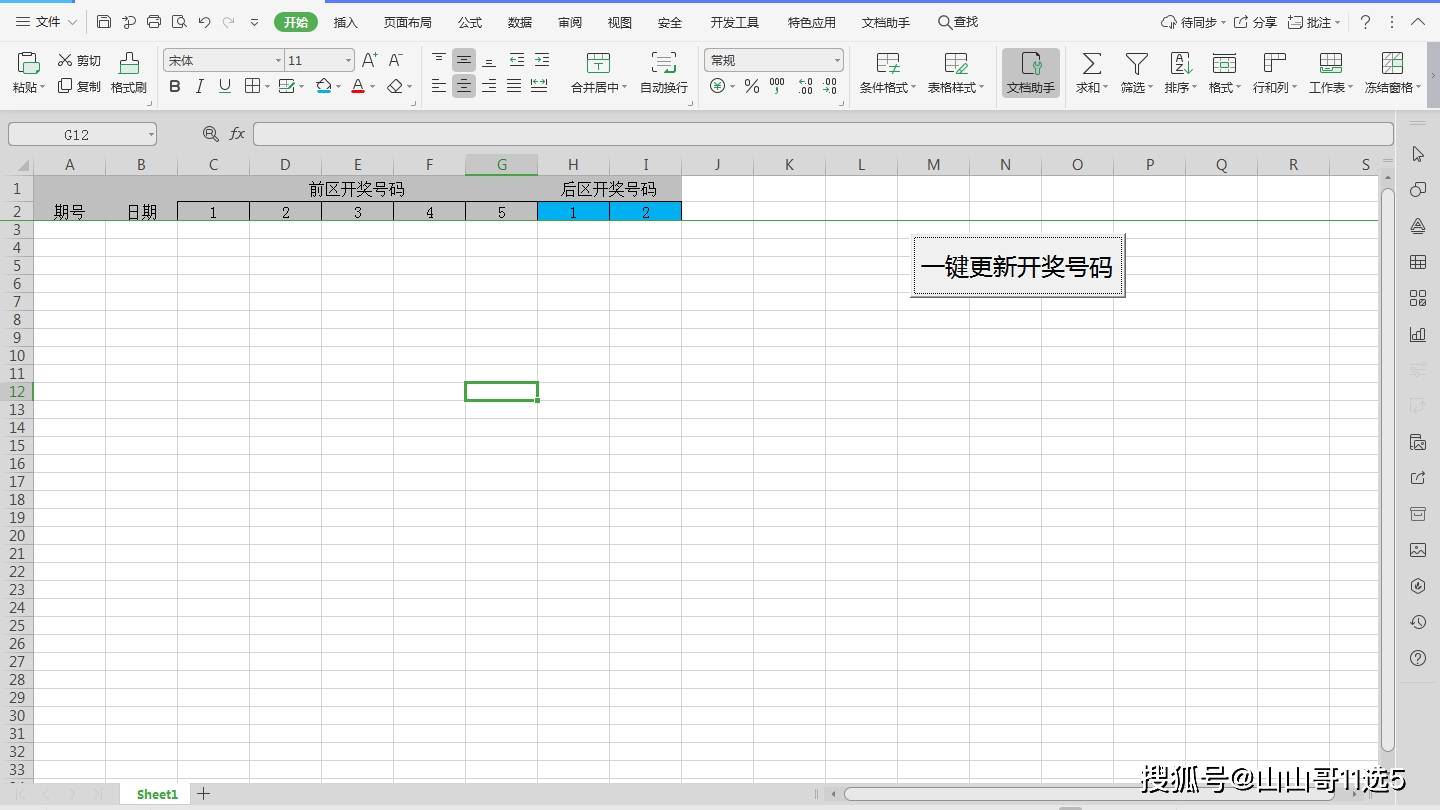
Task: Switch to the Formulas (公式) tab
Action: pos(470,22)
